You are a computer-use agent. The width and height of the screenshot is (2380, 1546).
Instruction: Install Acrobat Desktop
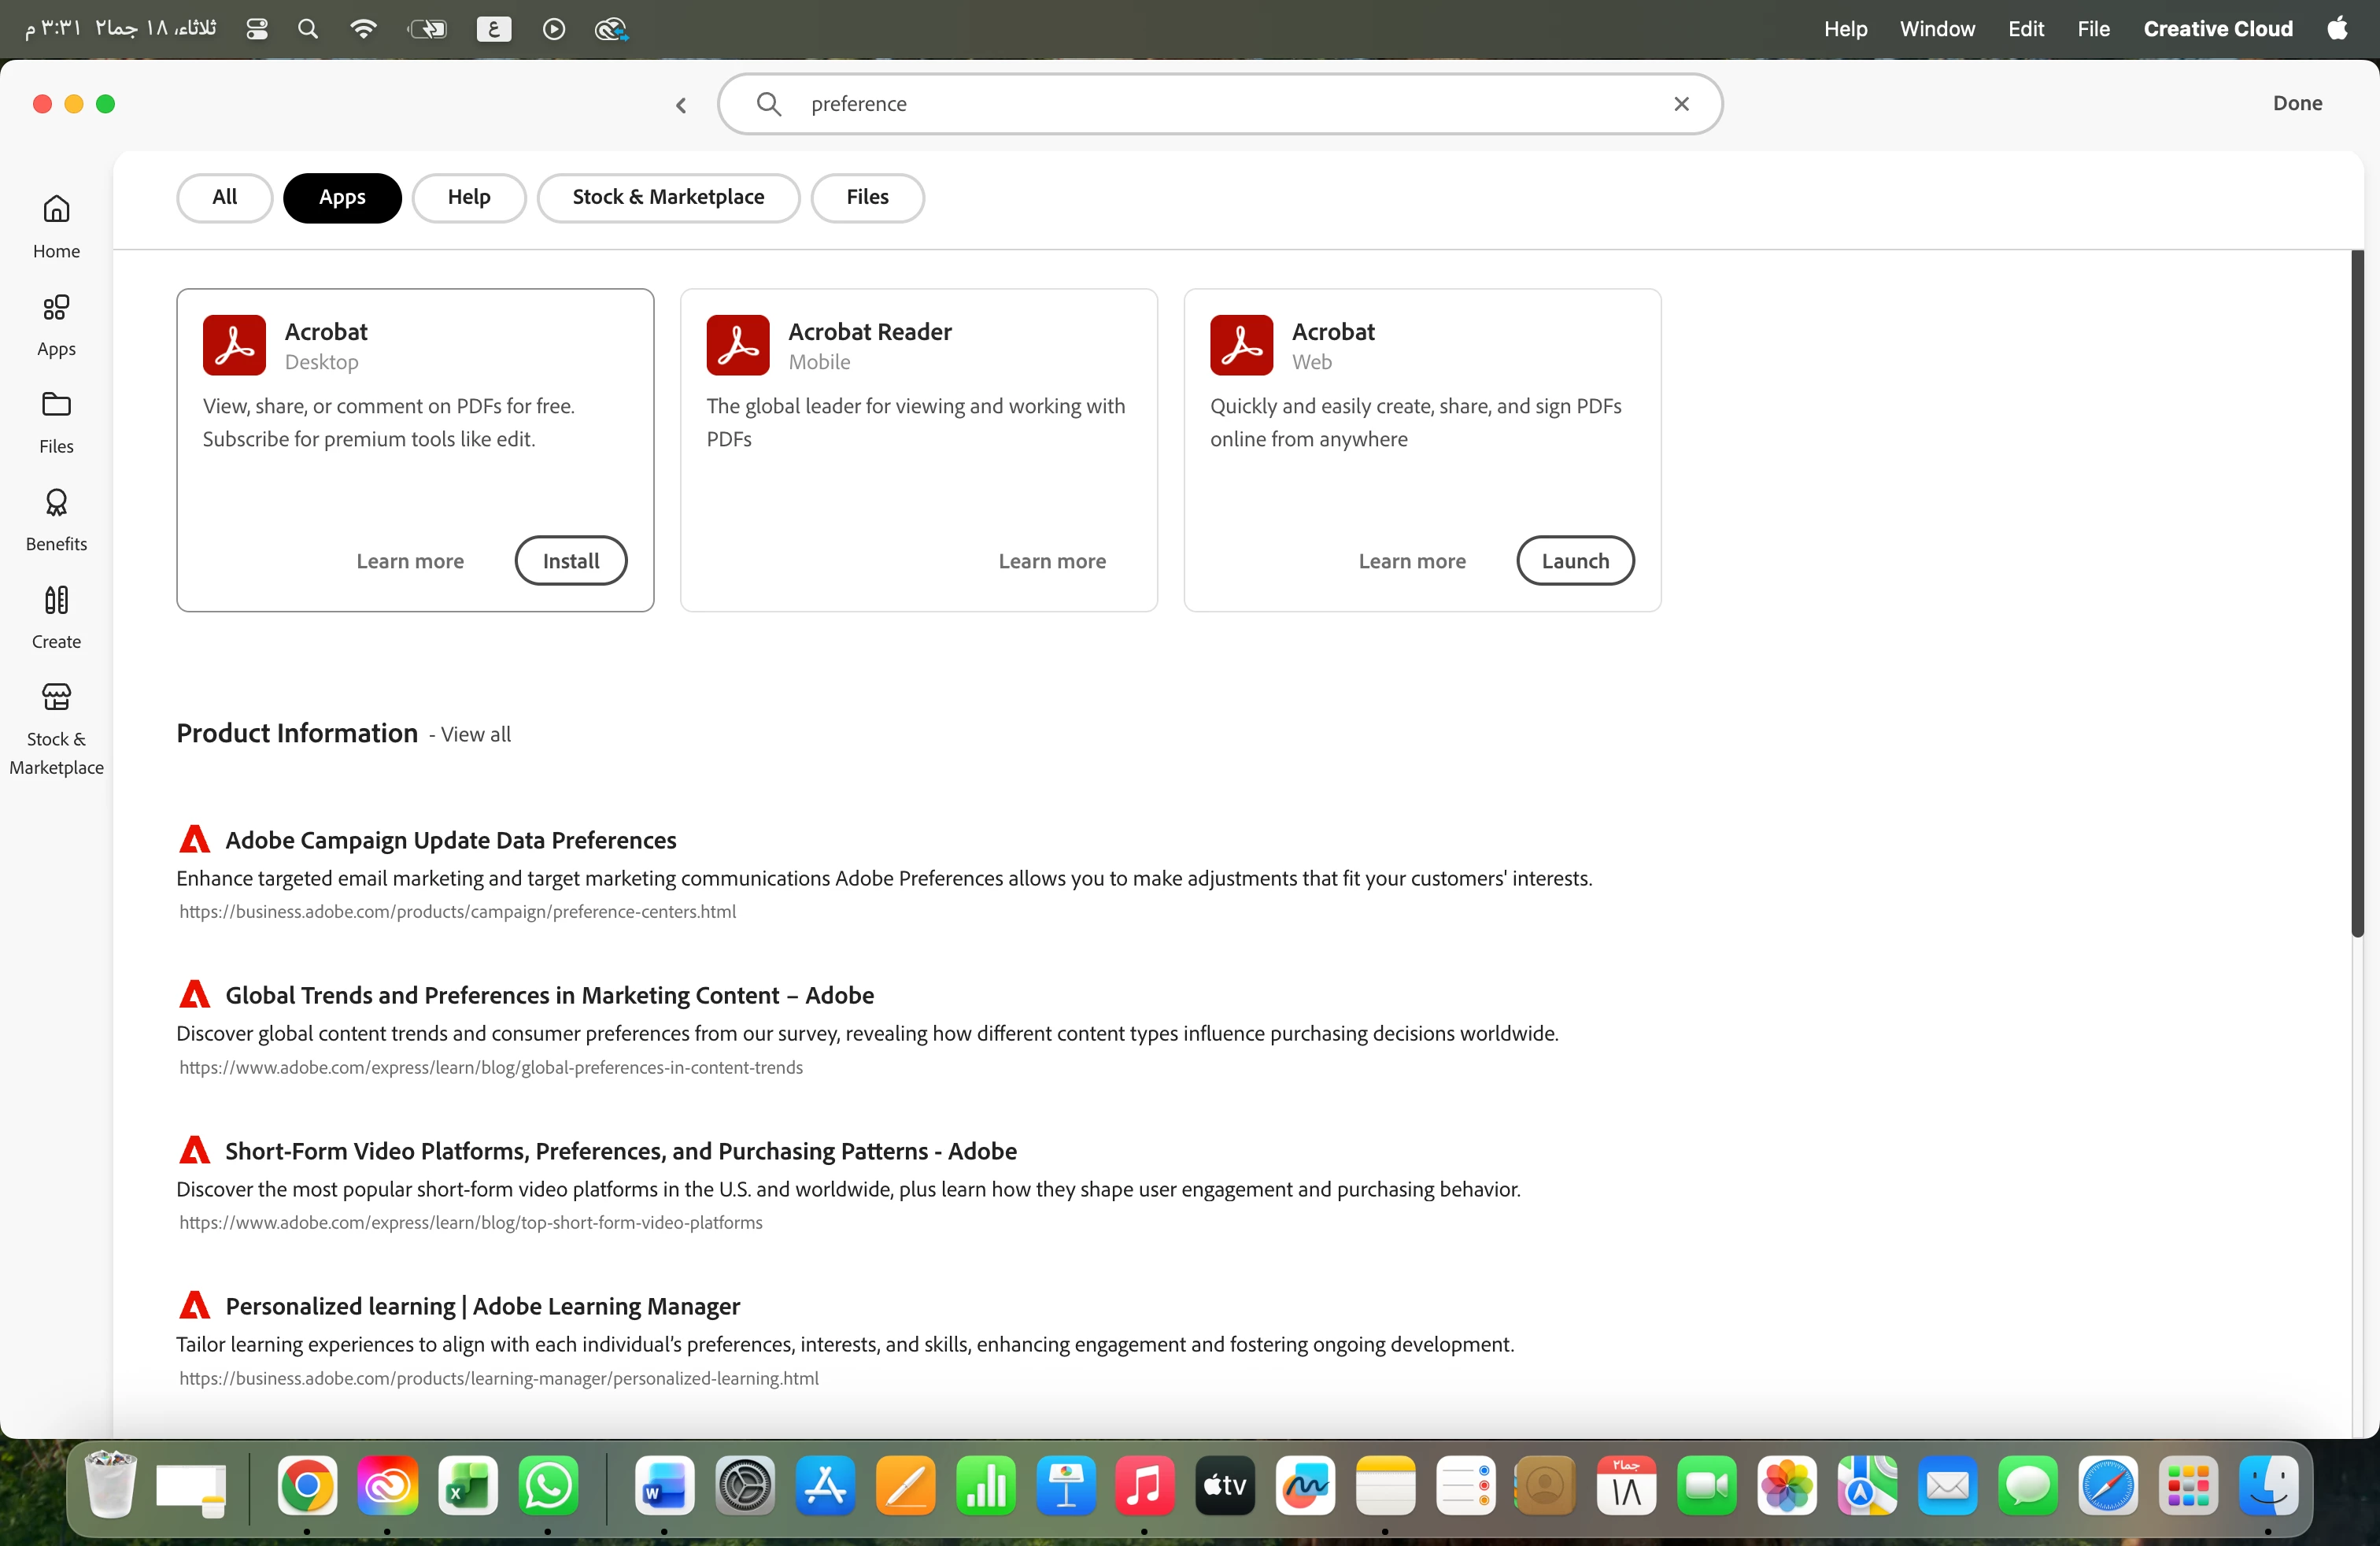click(571, 561)
